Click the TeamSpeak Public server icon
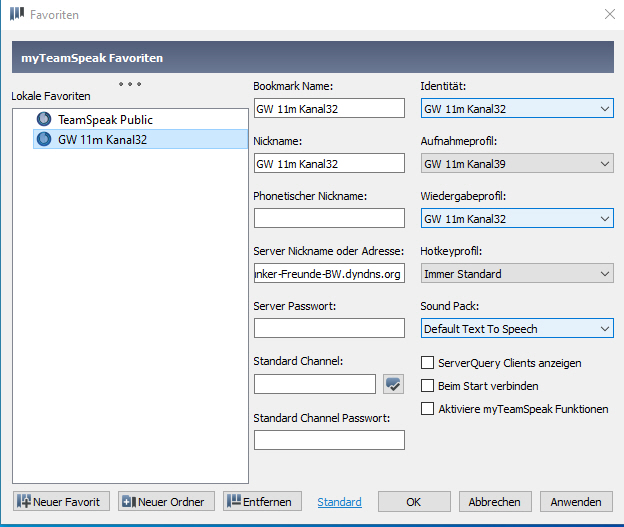The image size is (624, 527). coord(44,119)
